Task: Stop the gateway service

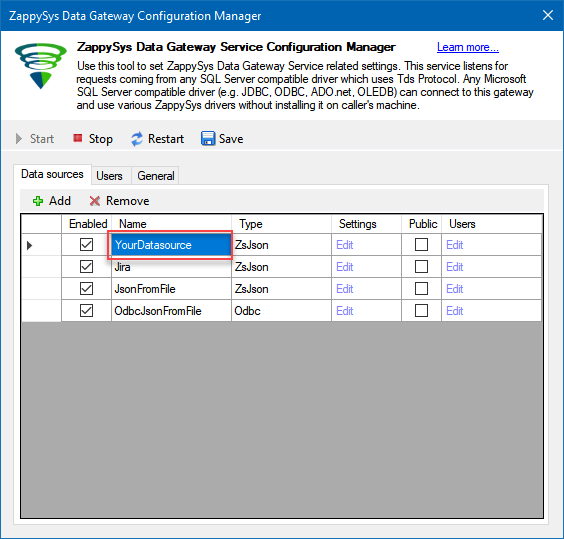Action: coord(93,139)
